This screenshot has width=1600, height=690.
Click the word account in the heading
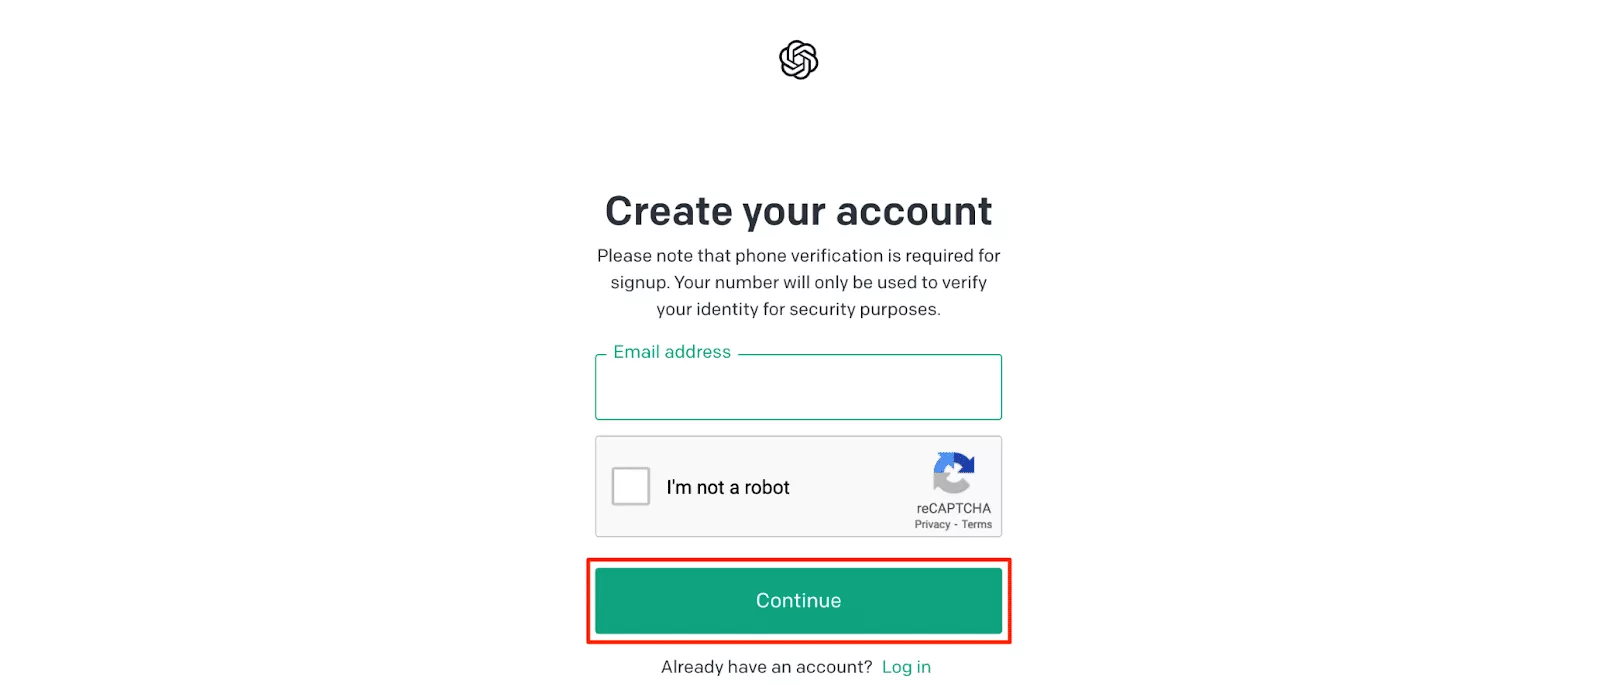[x=914, y=212]
